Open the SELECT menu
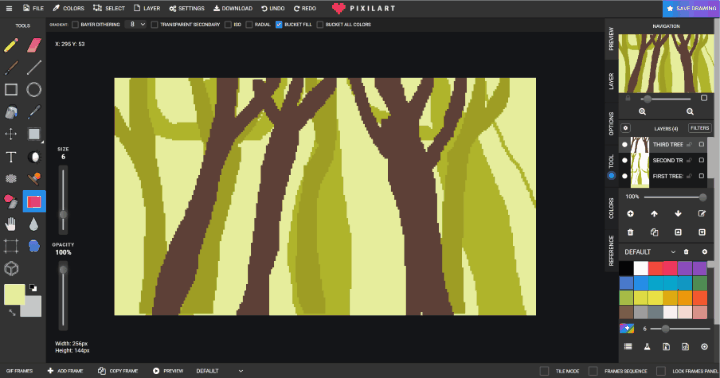The height and width of the screenshot is (378, 720). 109,8
